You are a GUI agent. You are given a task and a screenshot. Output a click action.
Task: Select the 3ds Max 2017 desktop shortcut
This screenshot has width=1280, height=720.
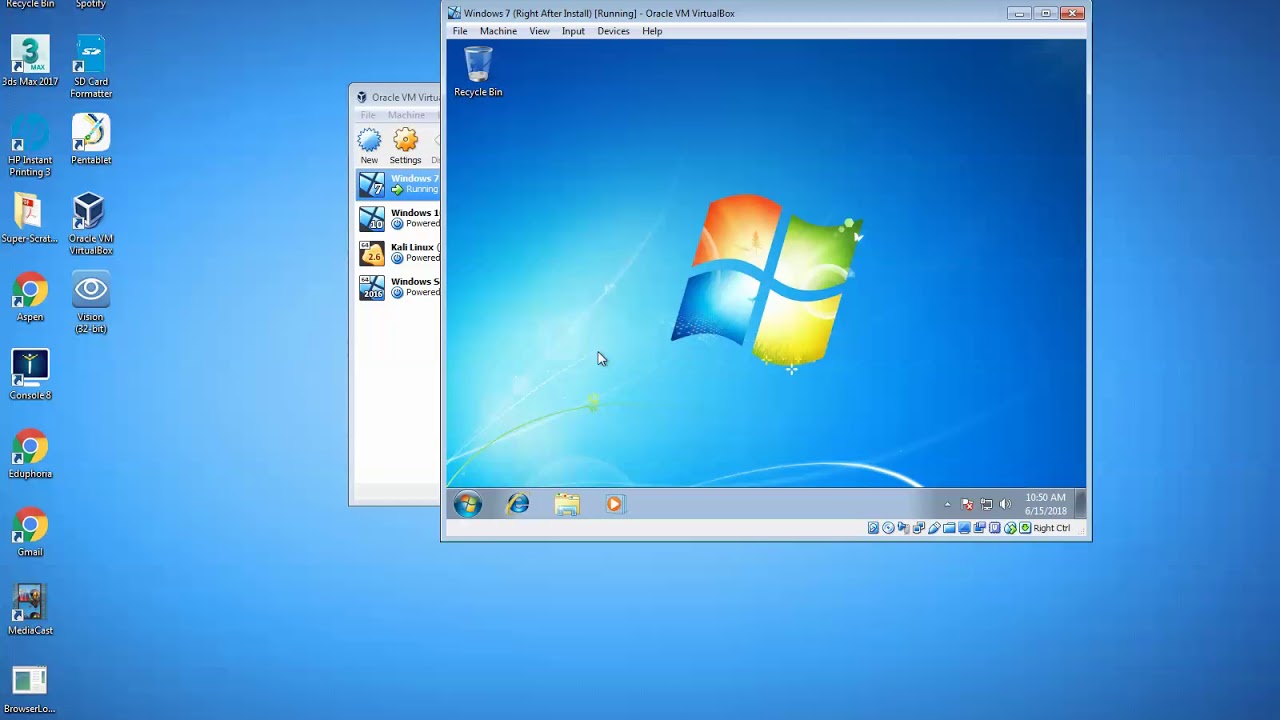point(30,61)
